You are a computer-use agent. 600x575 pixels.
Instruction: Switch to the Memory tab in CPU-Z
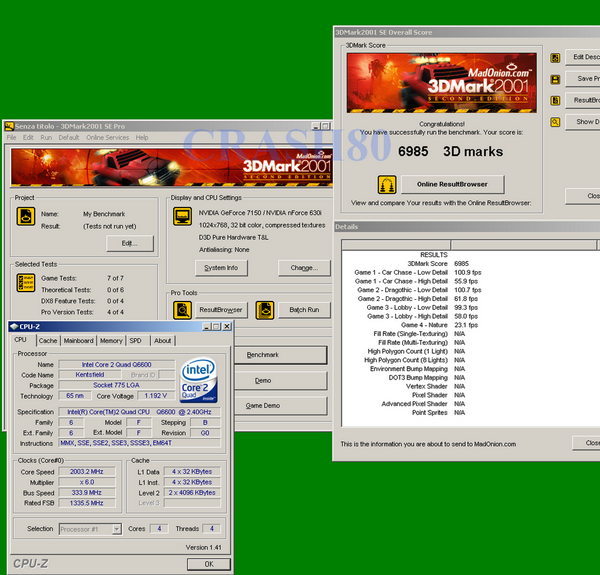(111, 340)
